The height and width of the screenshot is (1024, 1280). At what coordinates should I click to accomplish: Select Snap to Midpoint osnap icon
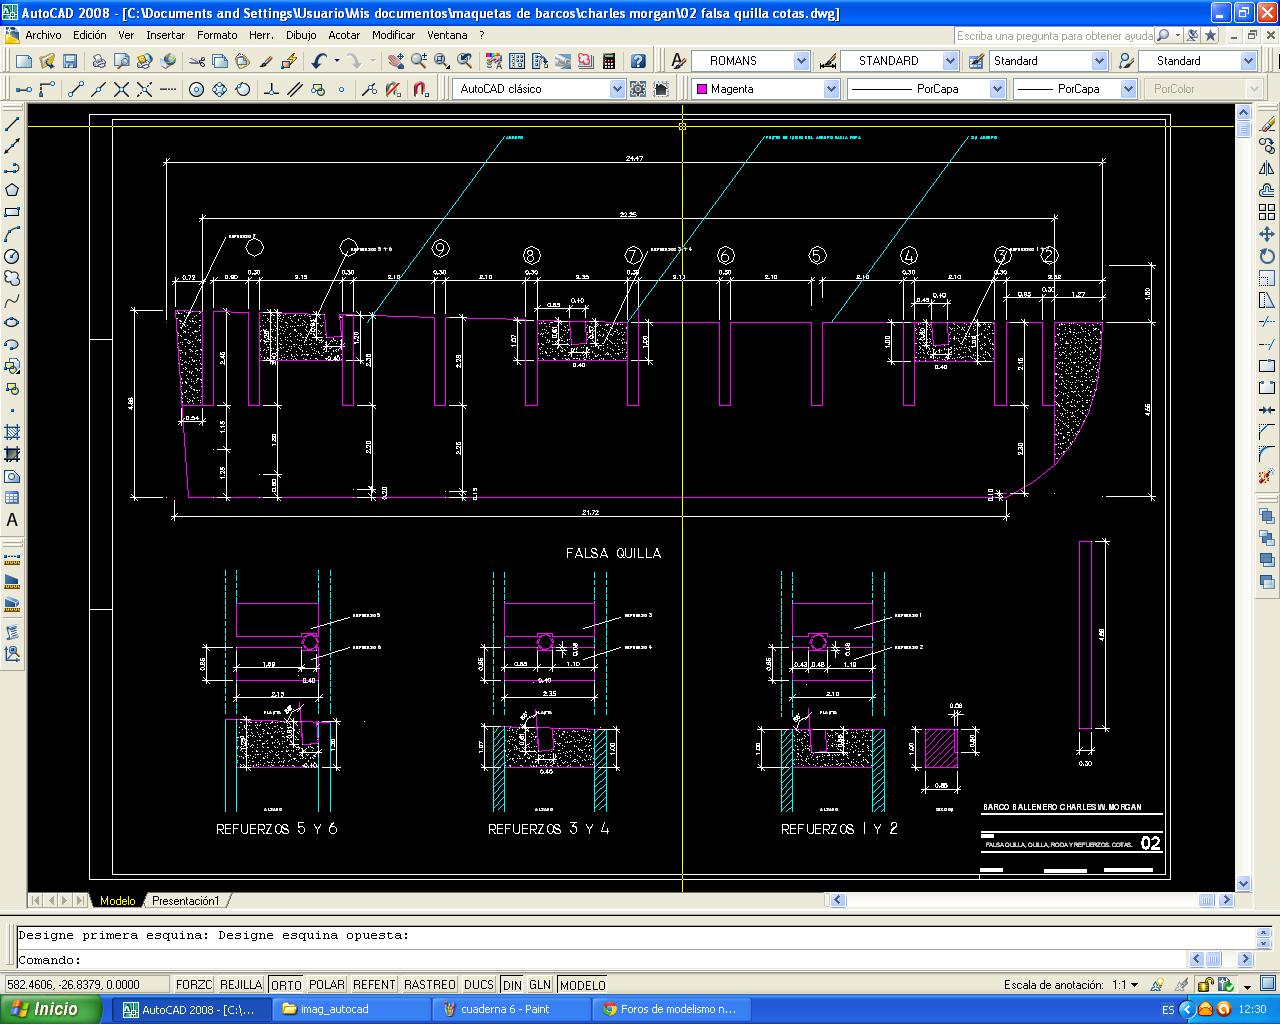click(x=99, y=89)
